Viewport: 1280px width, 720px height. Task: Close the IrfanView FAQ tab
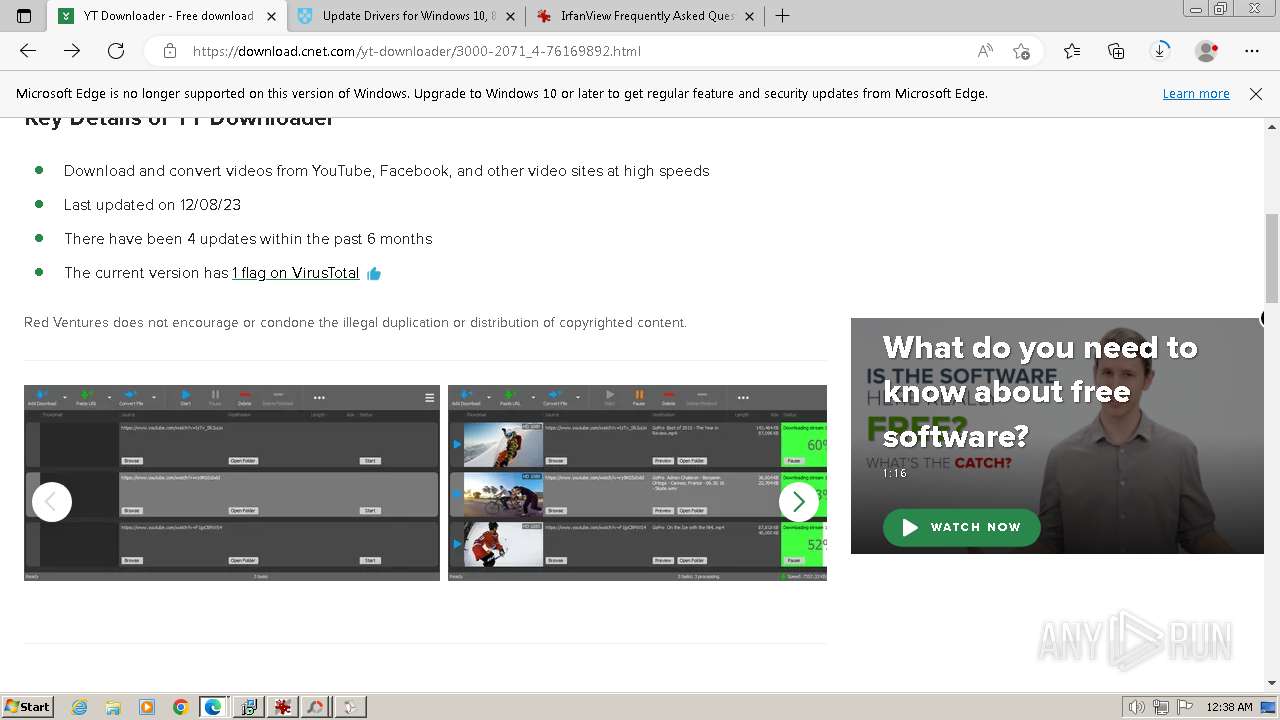(x=749, y=16)
